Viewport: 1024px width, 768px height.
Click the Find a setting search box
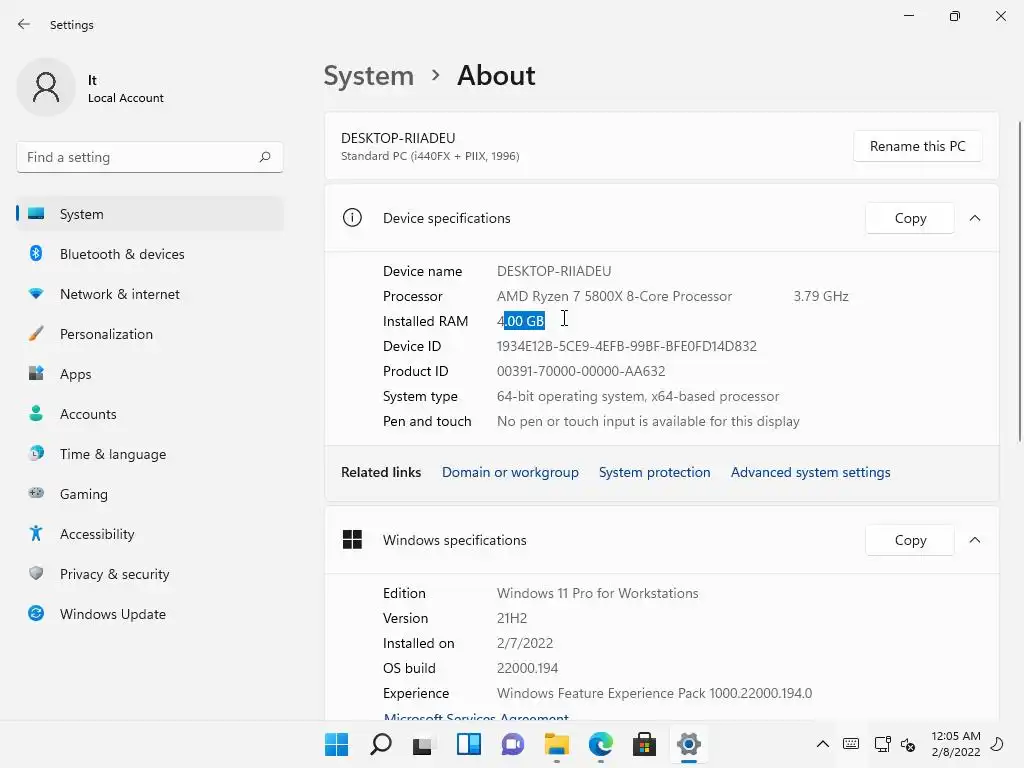click(x=150, y=157)
